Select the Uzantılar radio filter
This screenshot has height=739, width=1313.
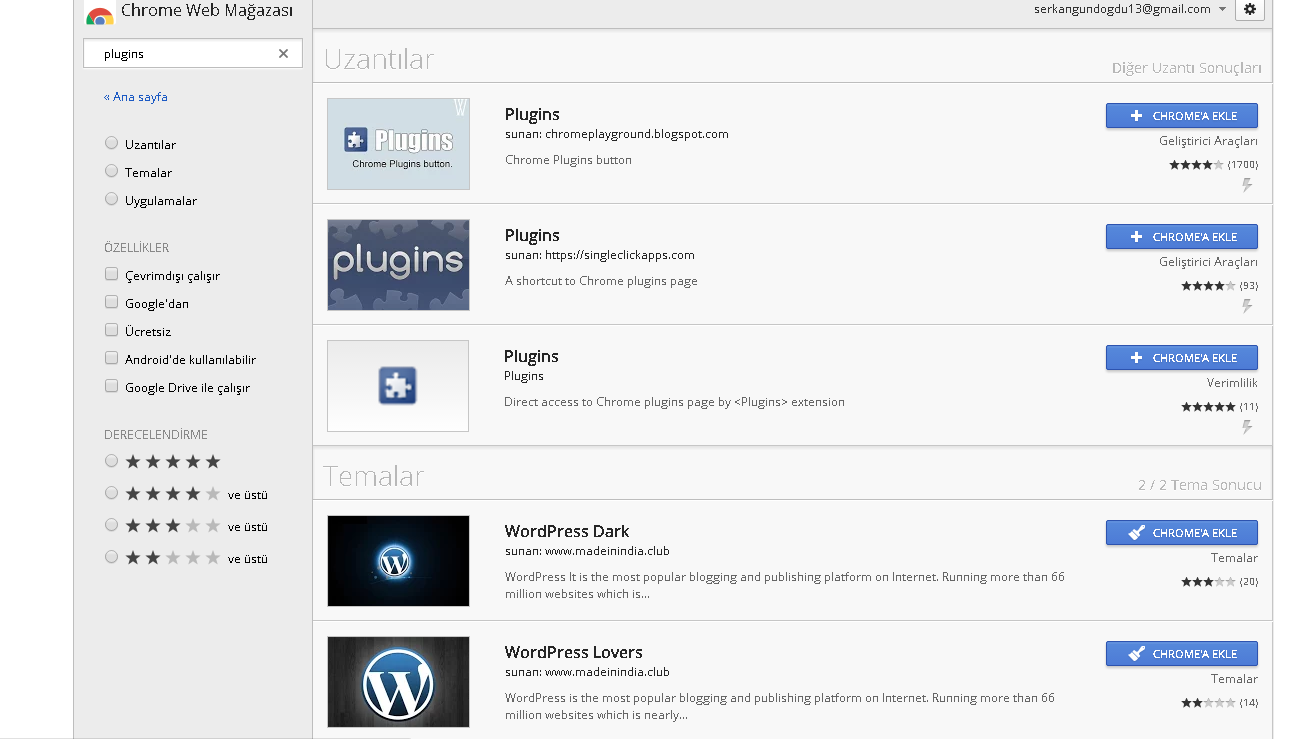pos(111,144)
